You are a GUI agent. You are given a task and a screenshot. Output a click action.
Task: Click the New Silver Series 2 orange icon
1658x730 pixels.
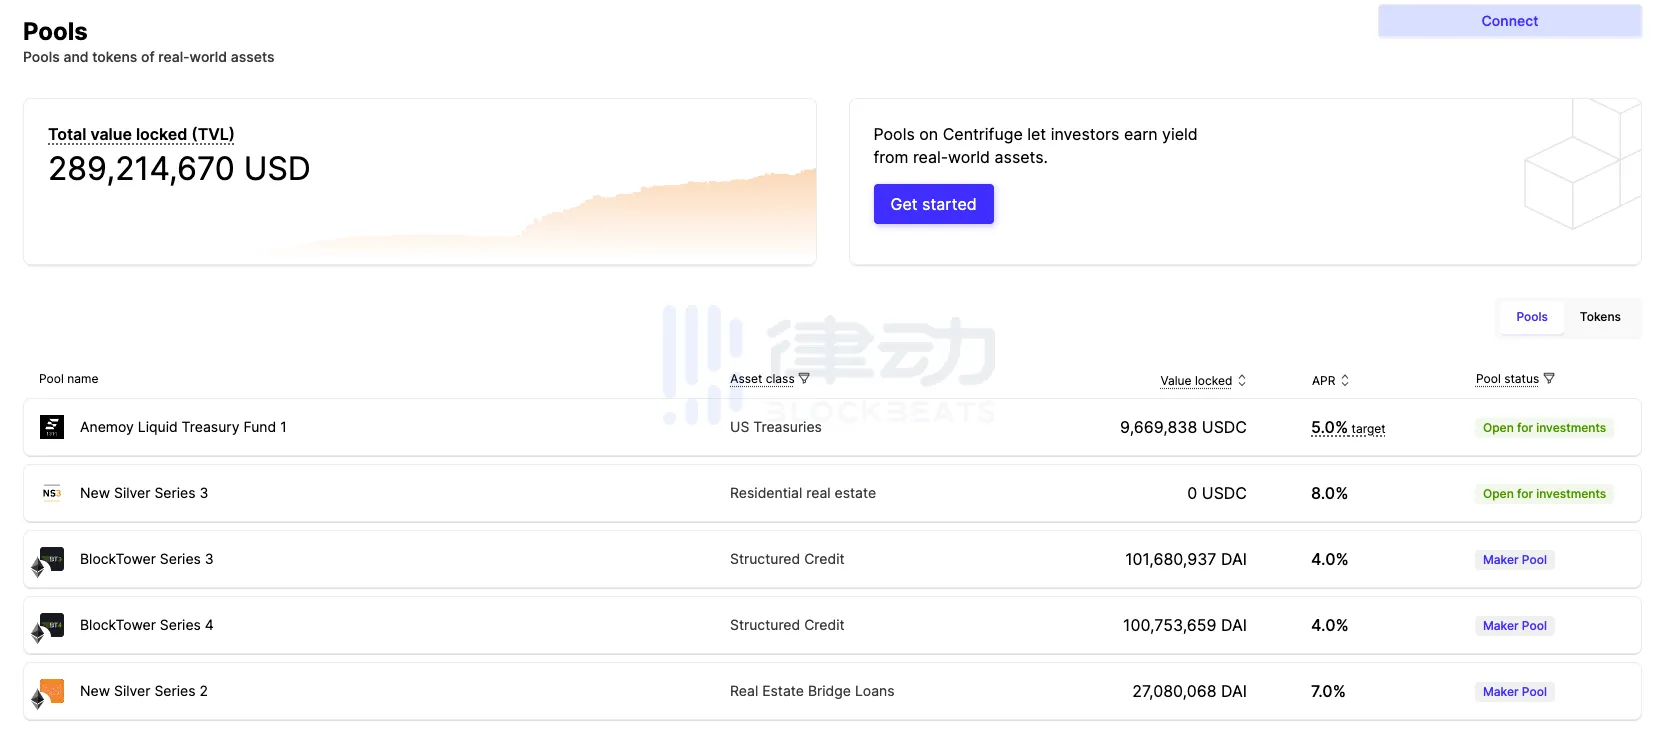50,692
